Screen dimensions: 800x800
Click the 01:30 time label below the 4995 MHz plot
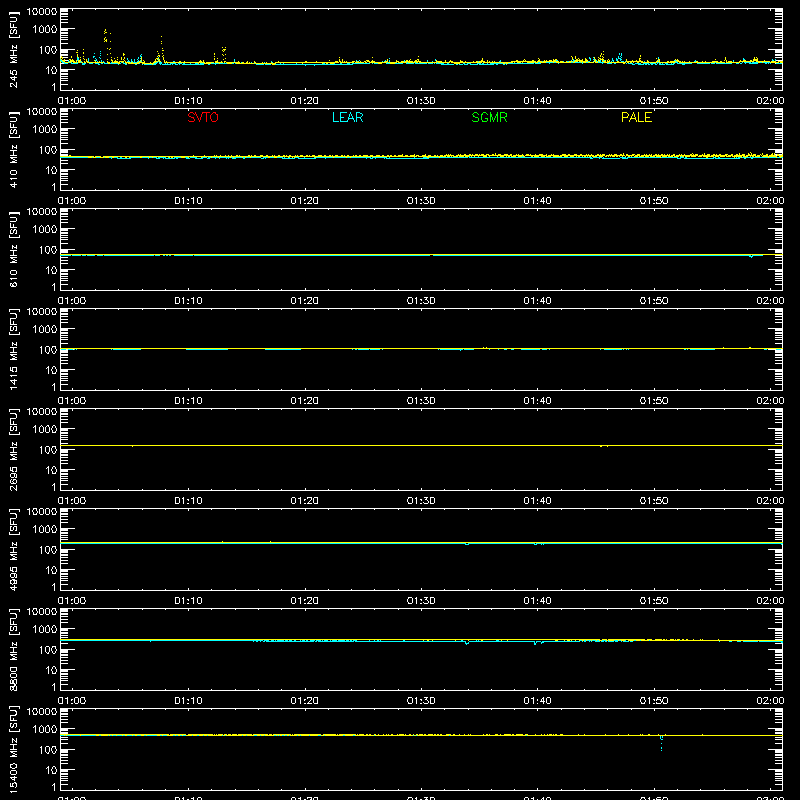click(x=421, y=601)
